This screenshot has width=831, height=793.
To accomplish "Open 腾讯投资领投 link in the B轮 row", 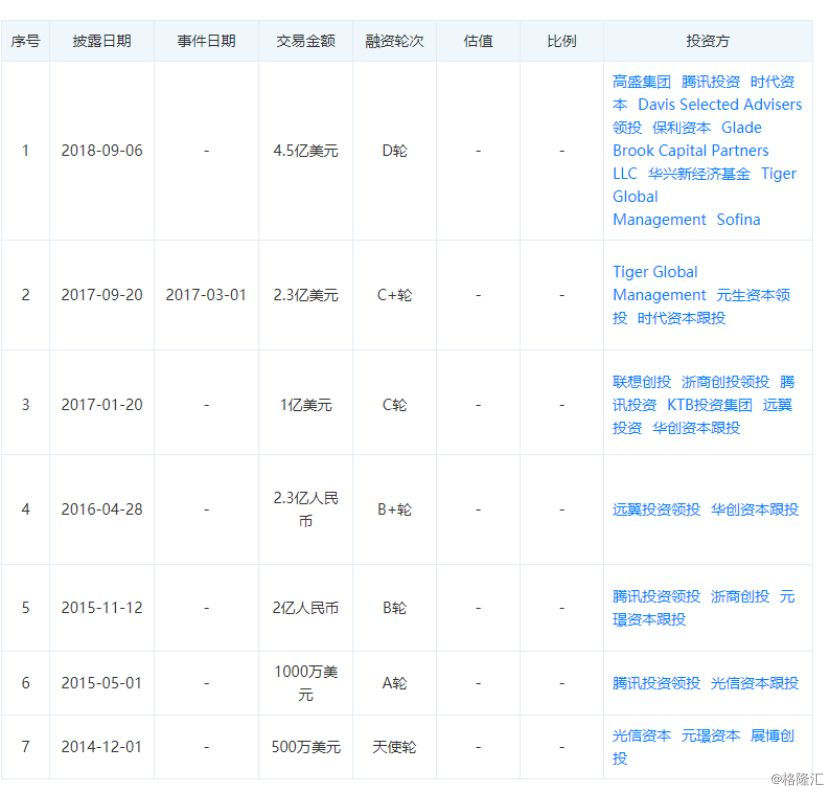I will (x=656, y=596).
